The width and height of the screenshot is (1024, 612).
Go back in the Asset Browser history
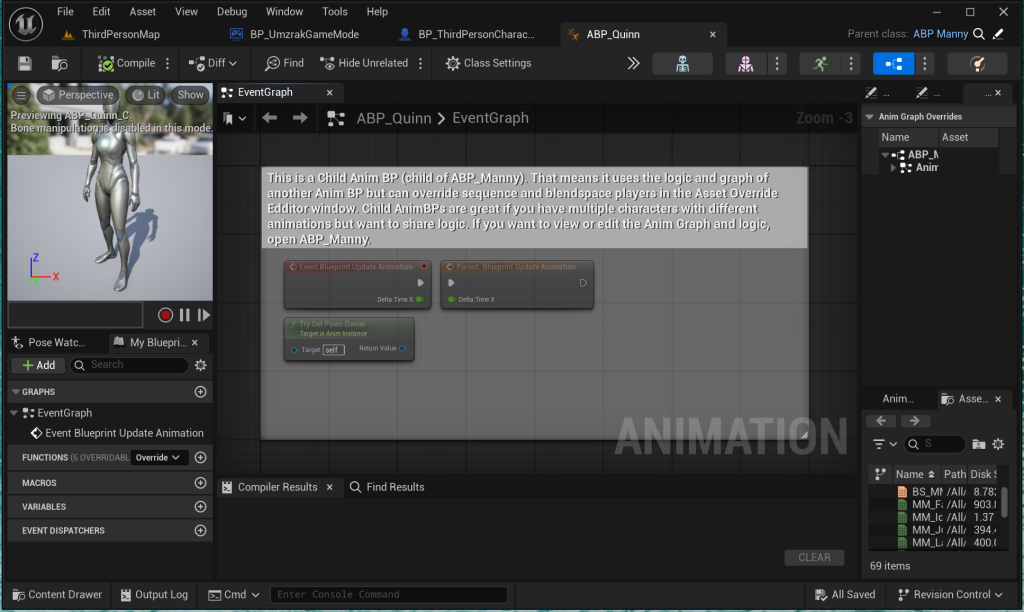[x=881, y=421]
